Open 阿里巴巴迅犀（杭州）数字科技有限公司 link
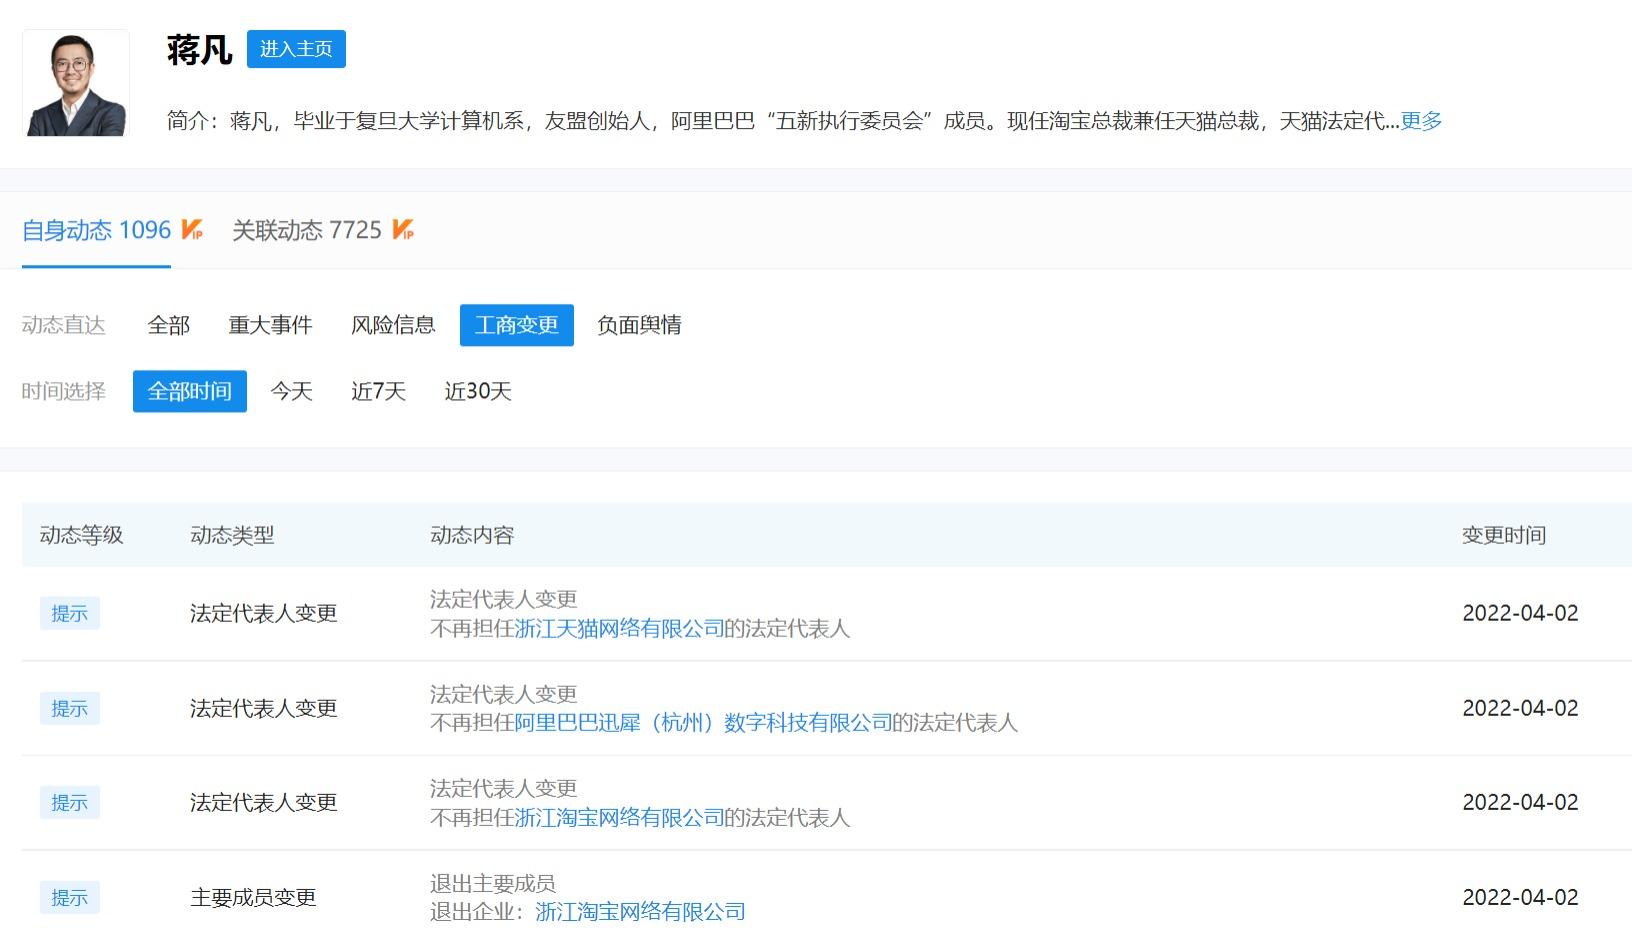Screen dimensions: 1632x940 click(x=703, y=723)
